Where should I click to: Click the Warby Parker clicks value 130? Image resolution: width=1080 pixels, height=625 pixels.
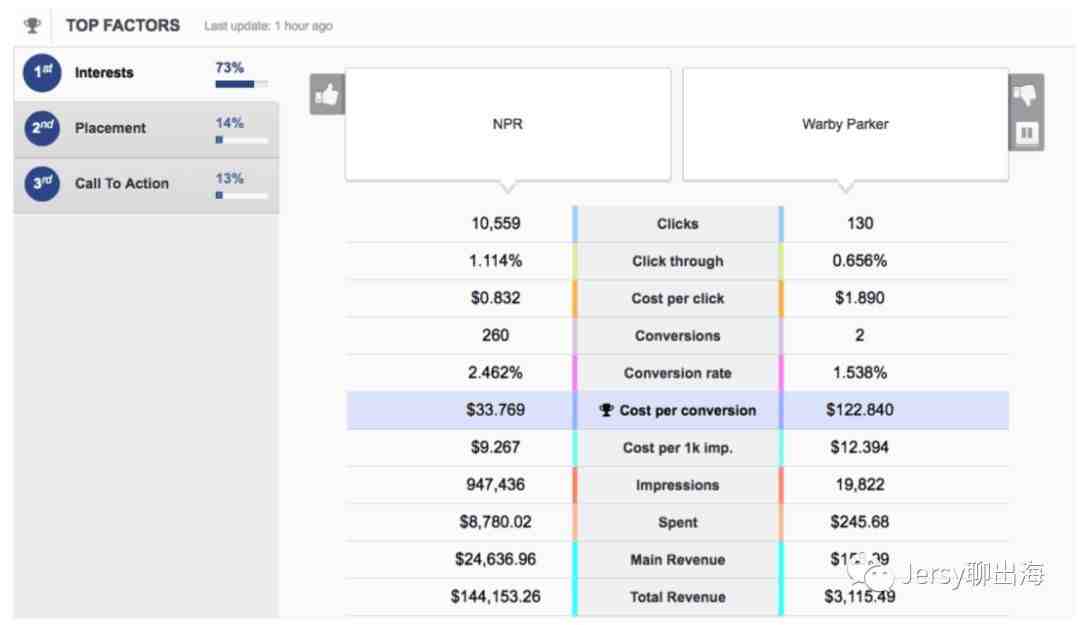[x=860, y=223]
